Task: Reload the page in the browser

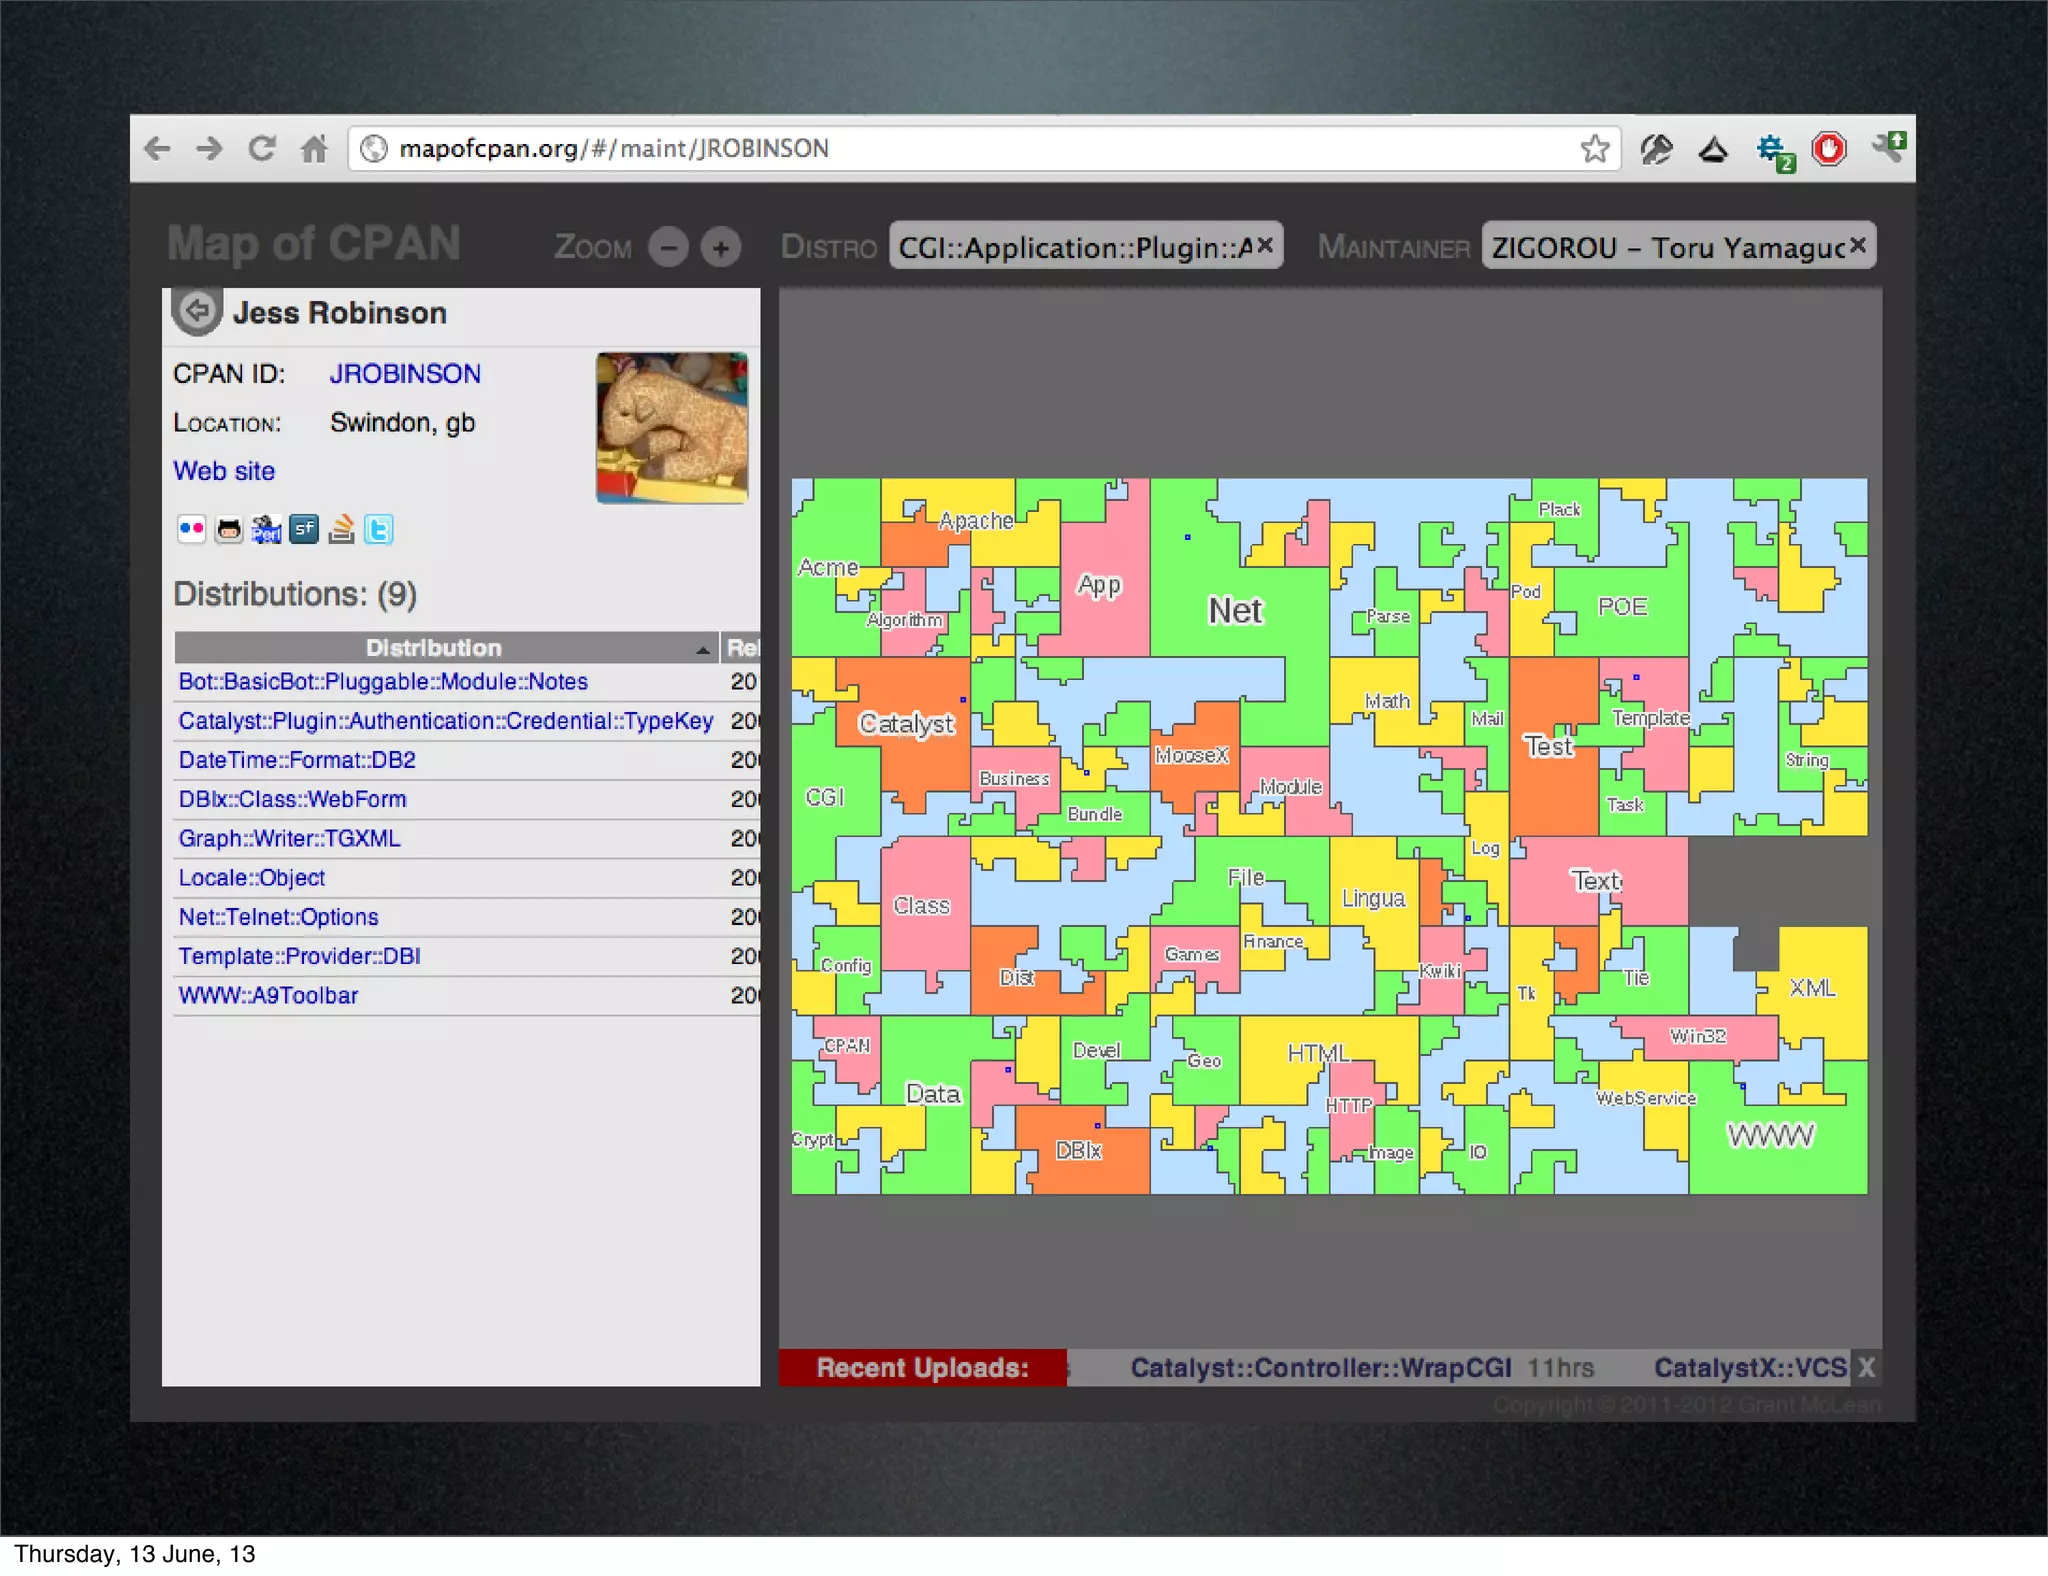Action: pyautogui.click(x=262, y=149)
